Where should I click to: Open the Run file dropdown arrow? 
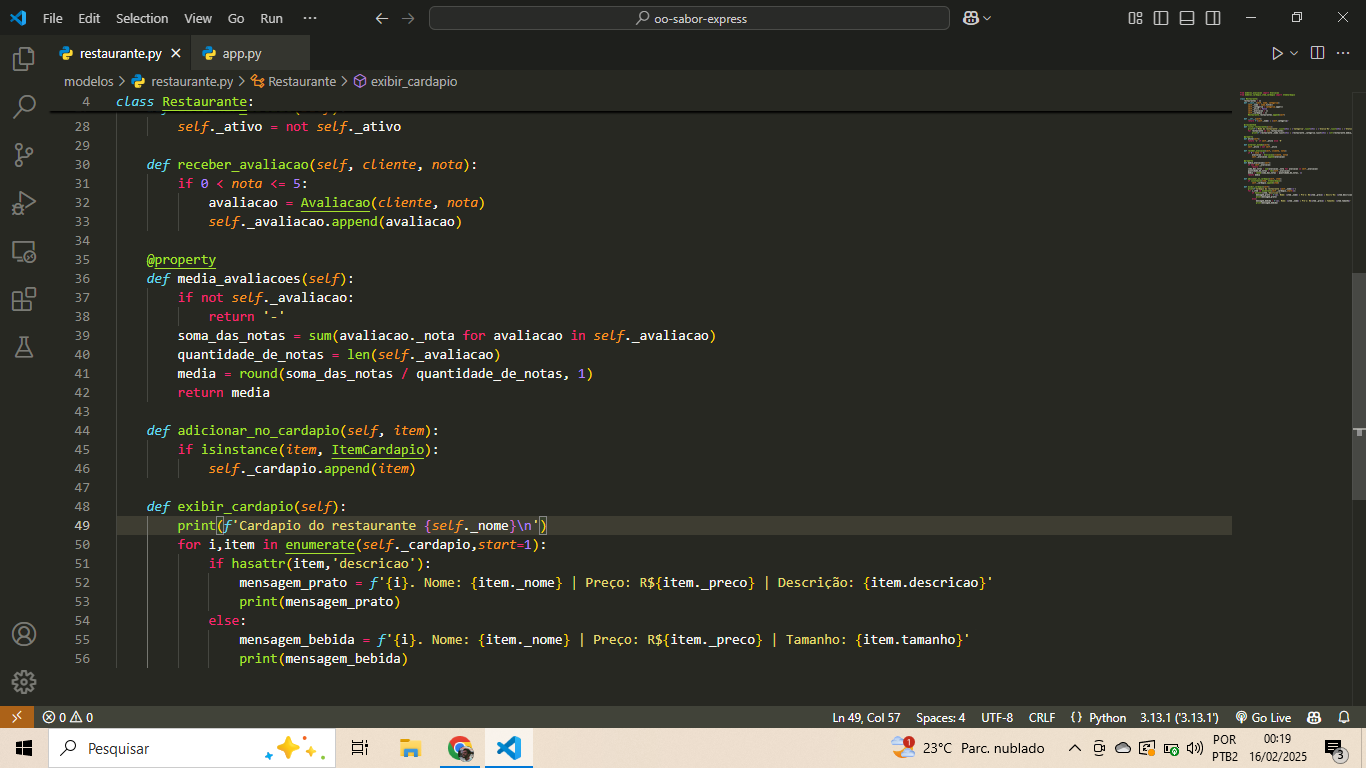(1294, 53)
